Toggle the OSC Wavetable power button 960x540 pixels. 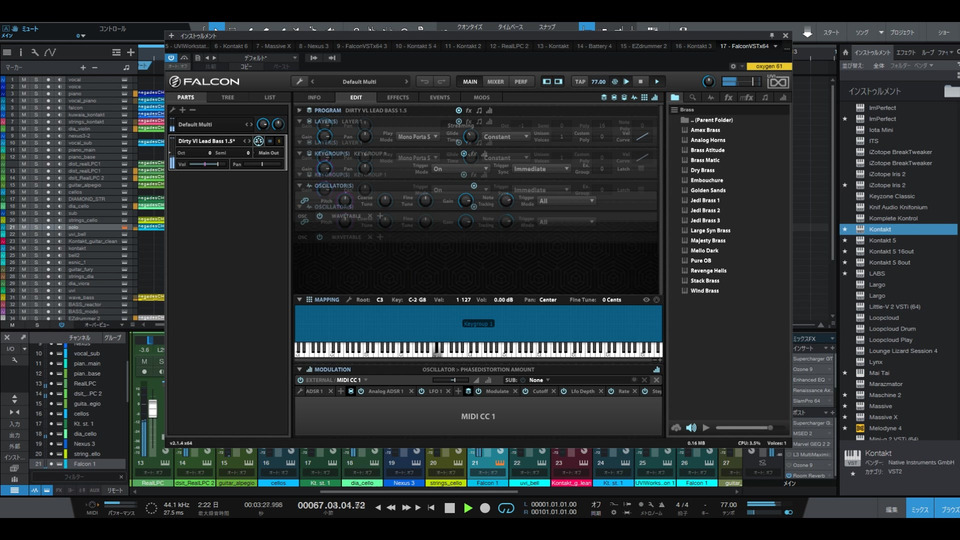click(319, 216)
